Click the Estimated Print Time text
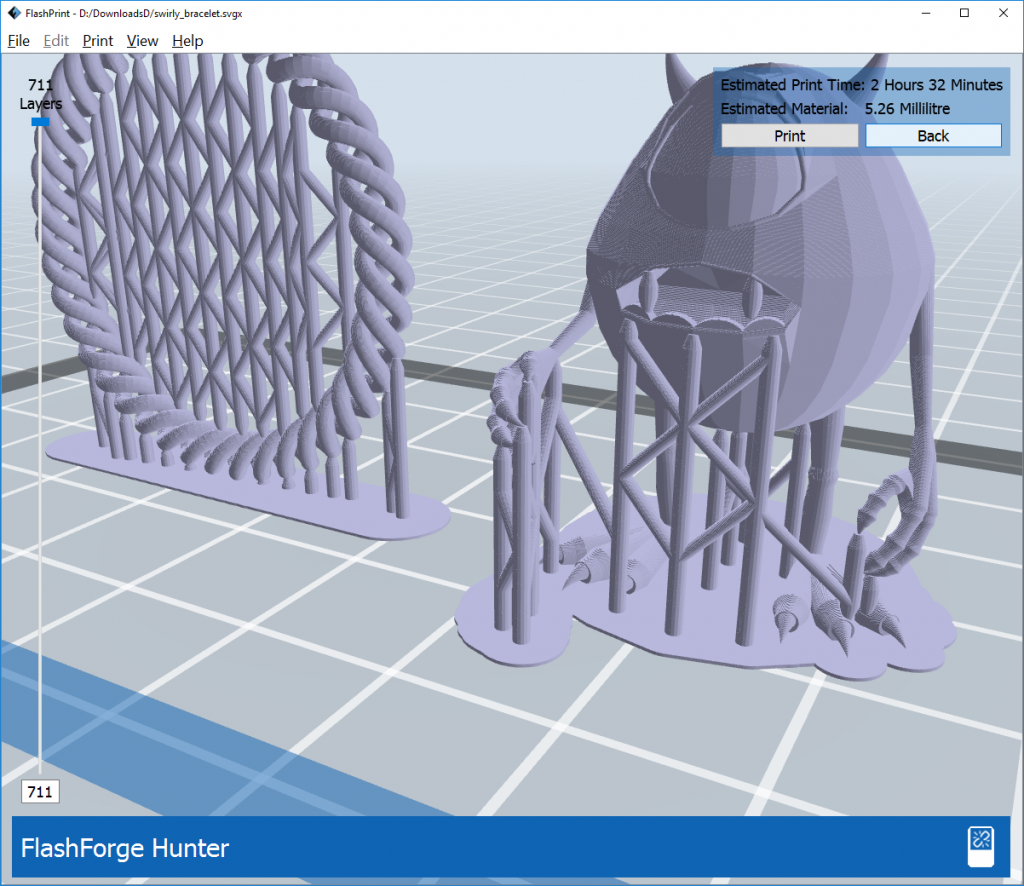This screenshot has height=886, width=1024. pos(861,85)
